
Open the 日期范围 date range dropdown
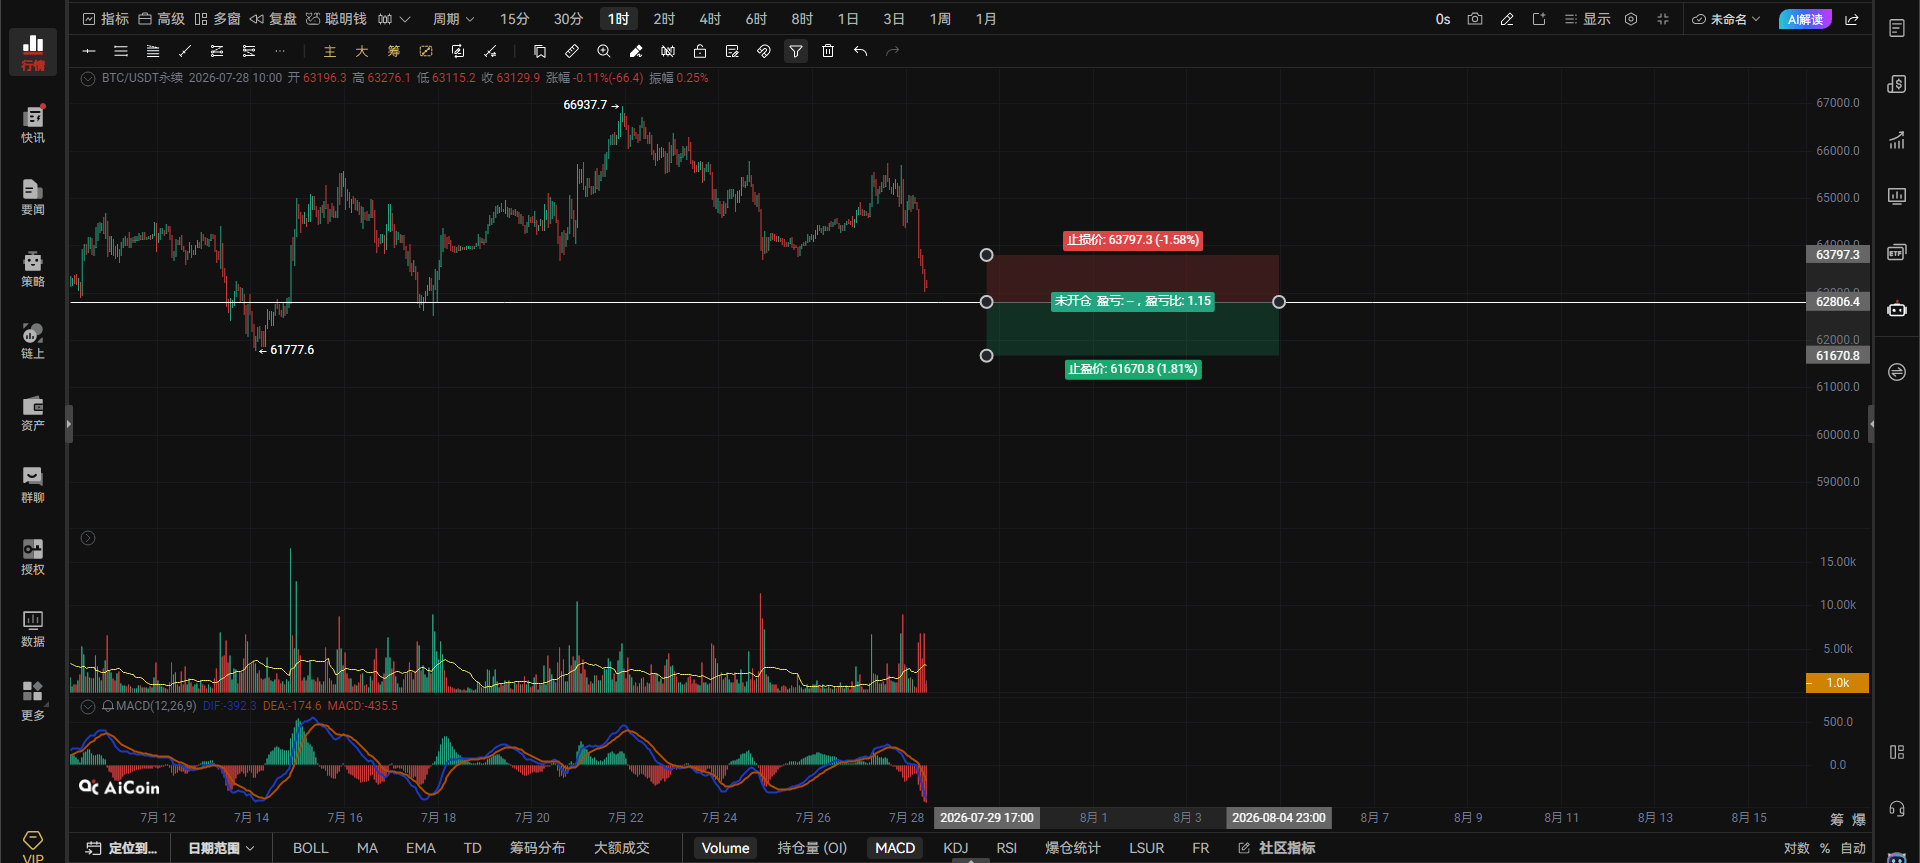click(221, 848)
